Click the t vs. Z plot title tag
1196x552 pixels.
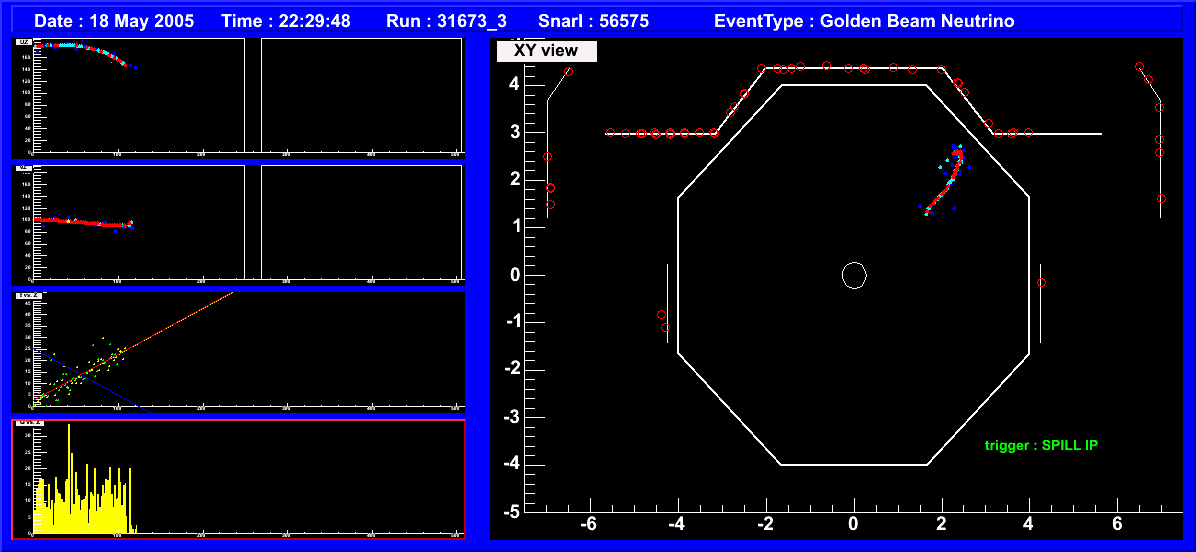point(28,296)
